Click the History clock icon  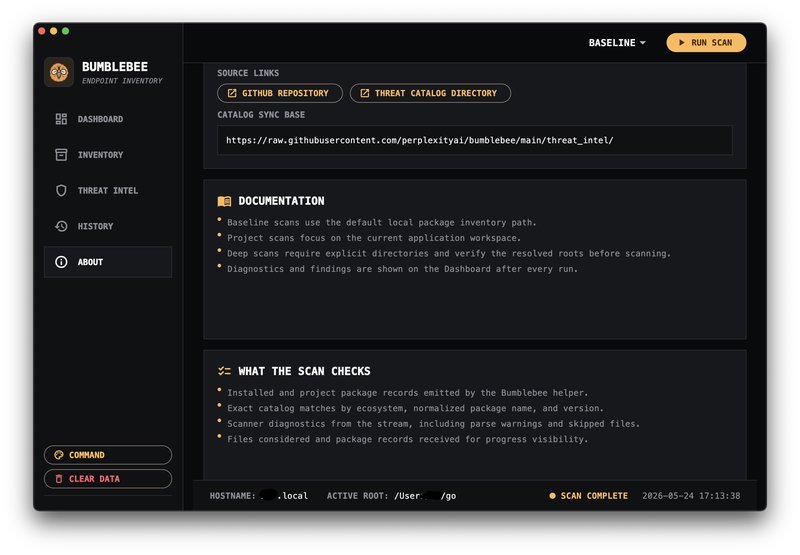point(61,226)
